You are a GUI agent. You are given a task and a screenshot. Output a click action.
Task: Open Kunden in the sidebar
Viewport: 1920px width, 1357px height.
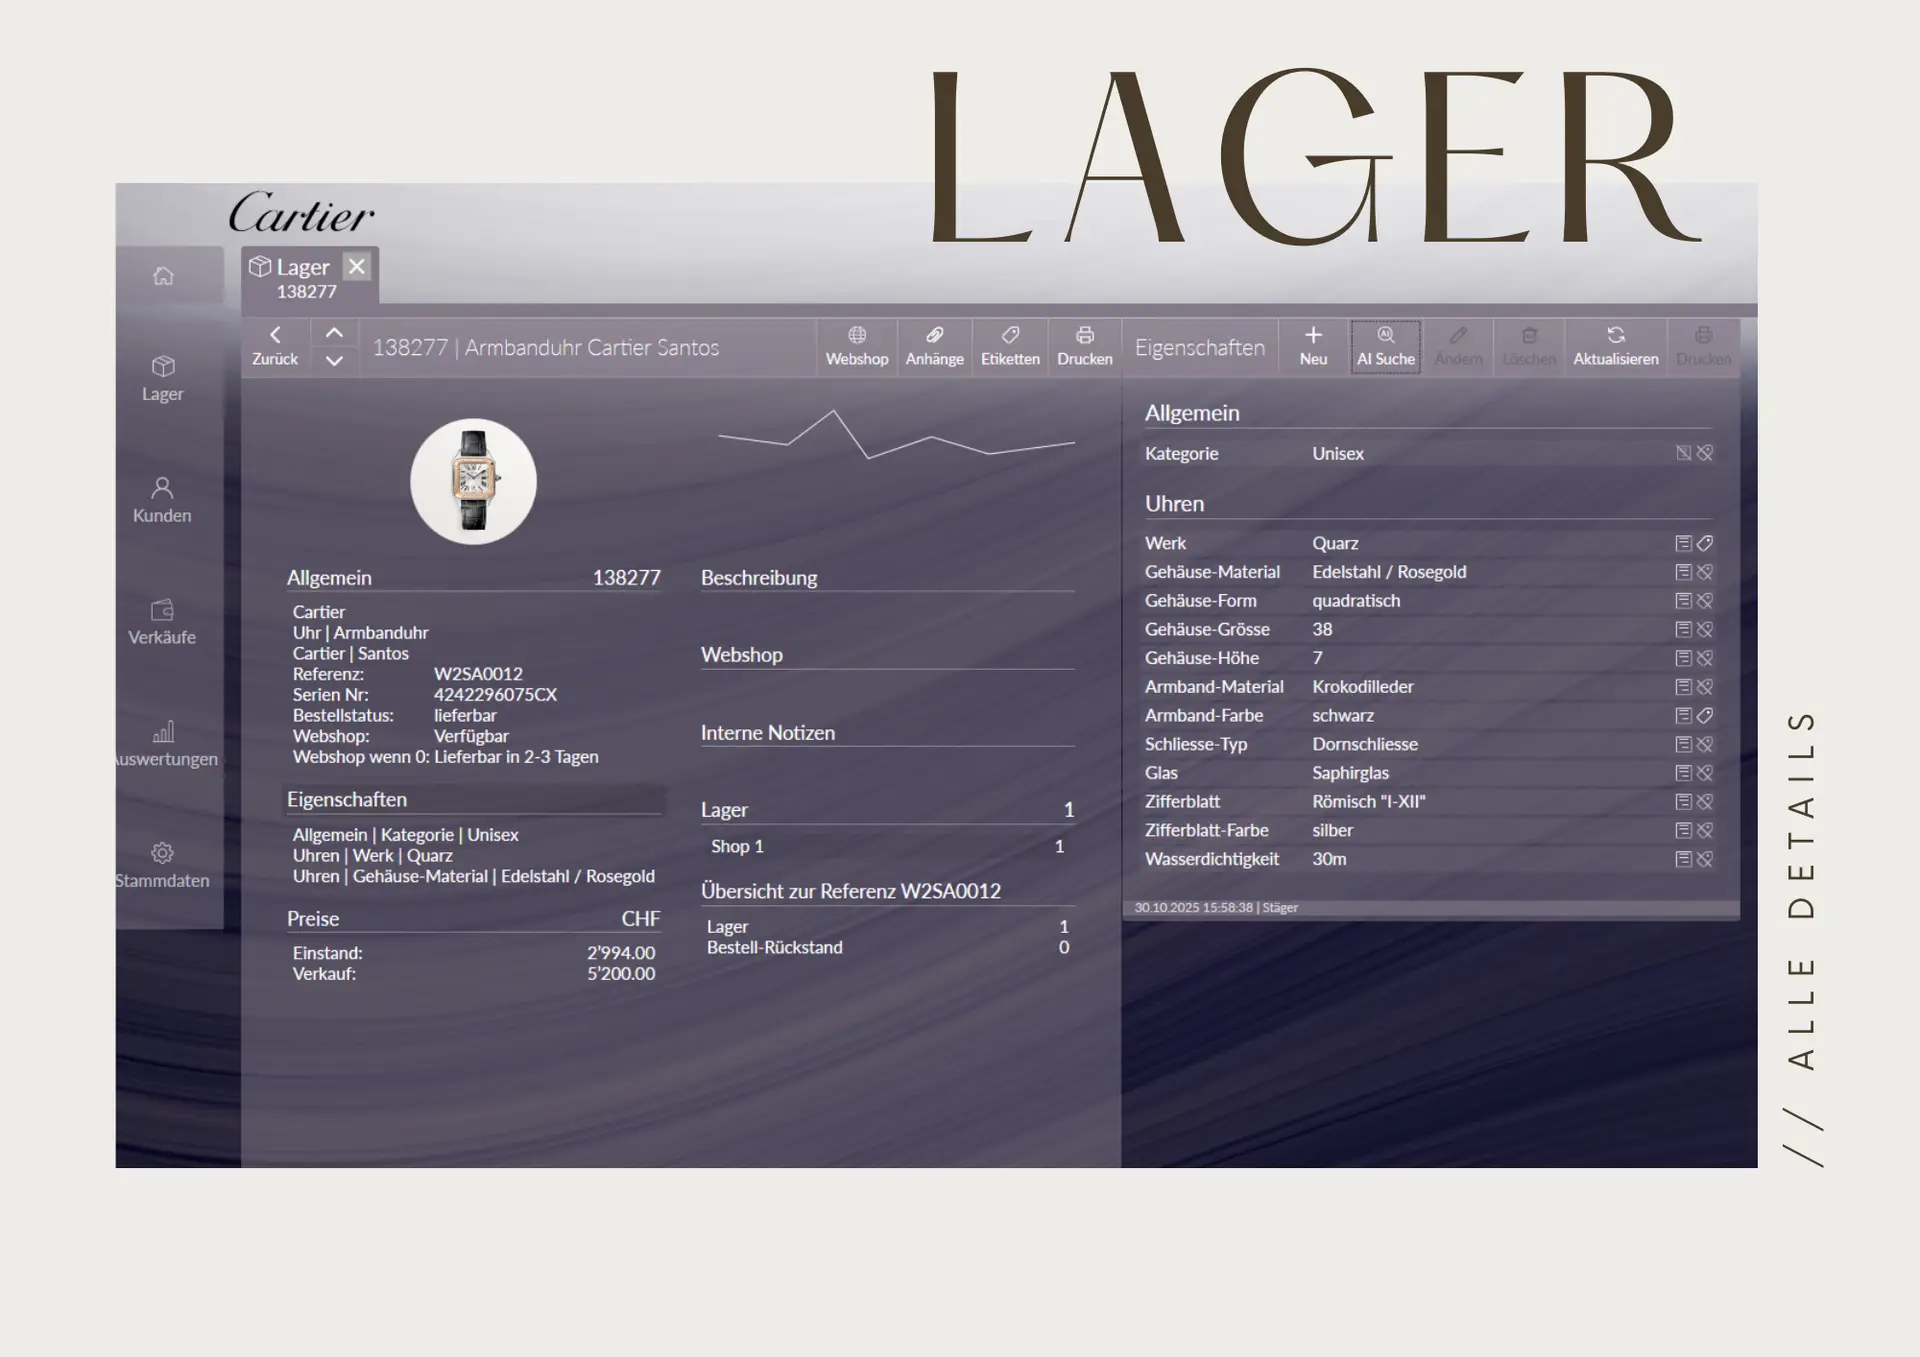[x=162, y=500]
